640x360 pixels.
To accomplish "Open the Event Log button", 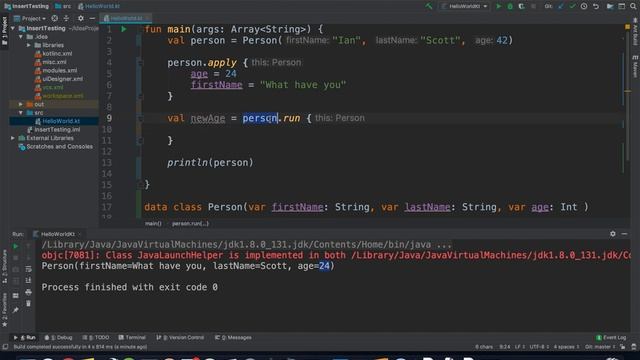I will tap(611, 338).
